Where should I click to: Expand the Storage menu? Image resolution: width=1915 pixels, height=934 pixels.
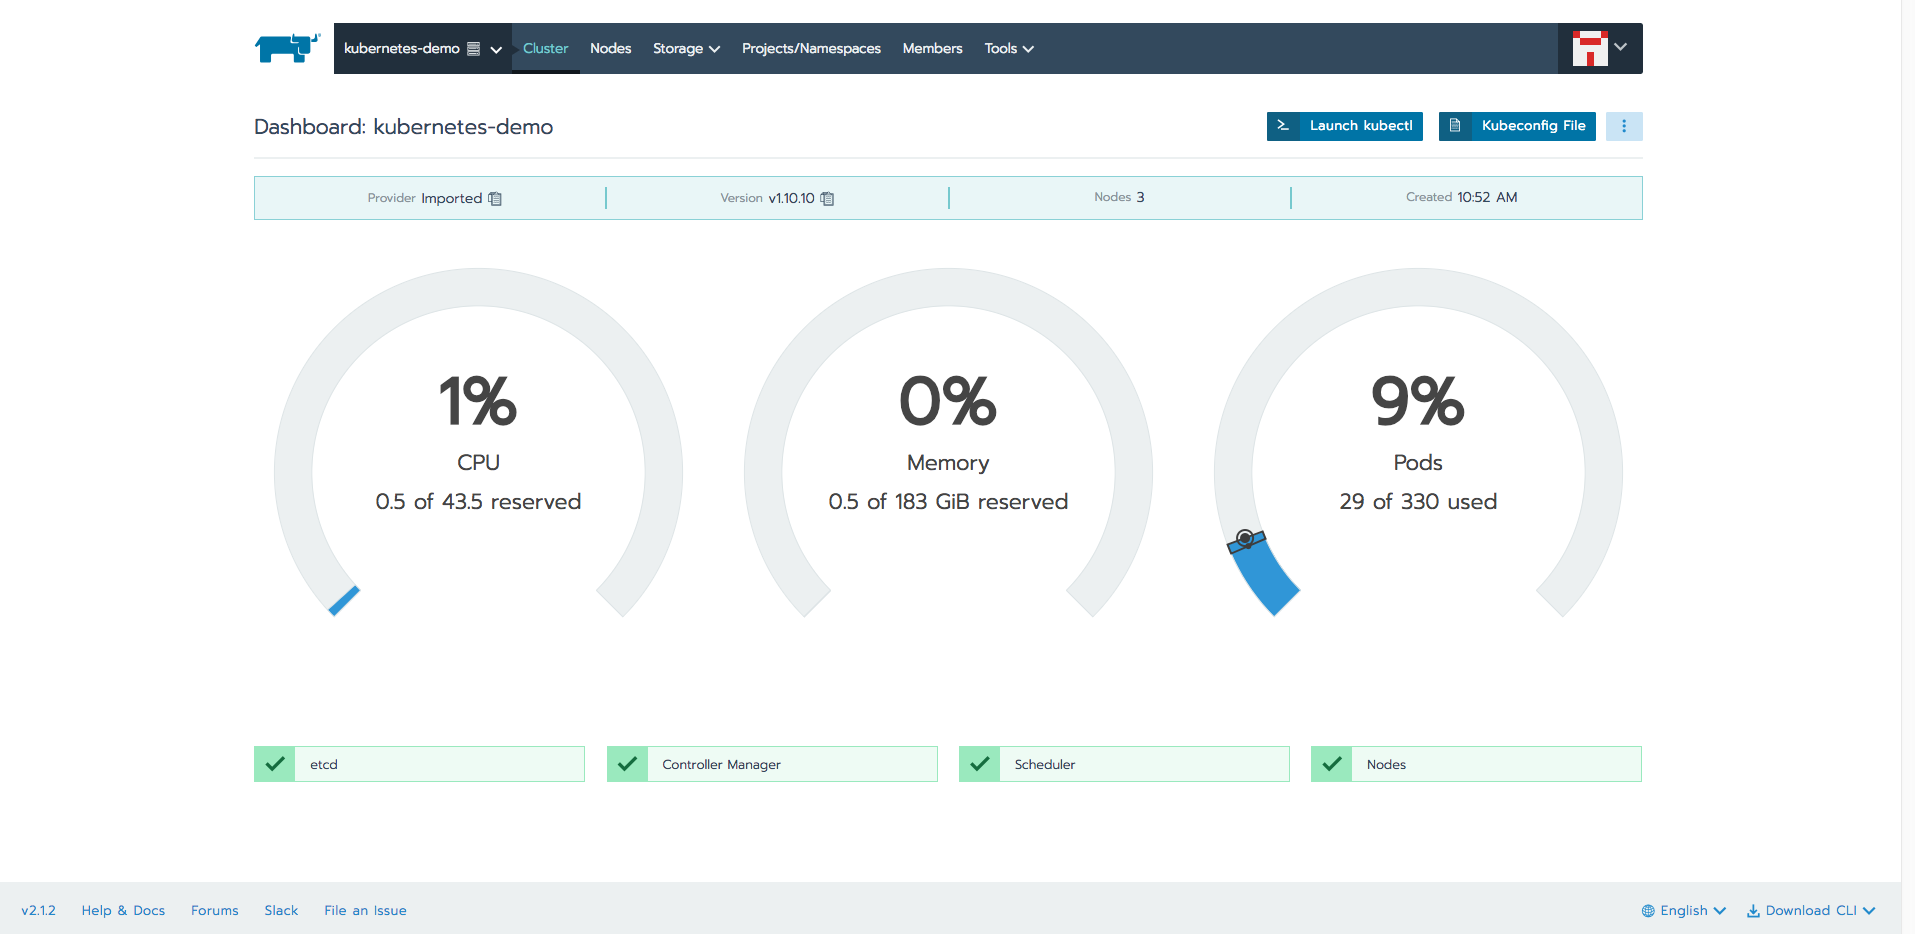click(x=686, y=48)
